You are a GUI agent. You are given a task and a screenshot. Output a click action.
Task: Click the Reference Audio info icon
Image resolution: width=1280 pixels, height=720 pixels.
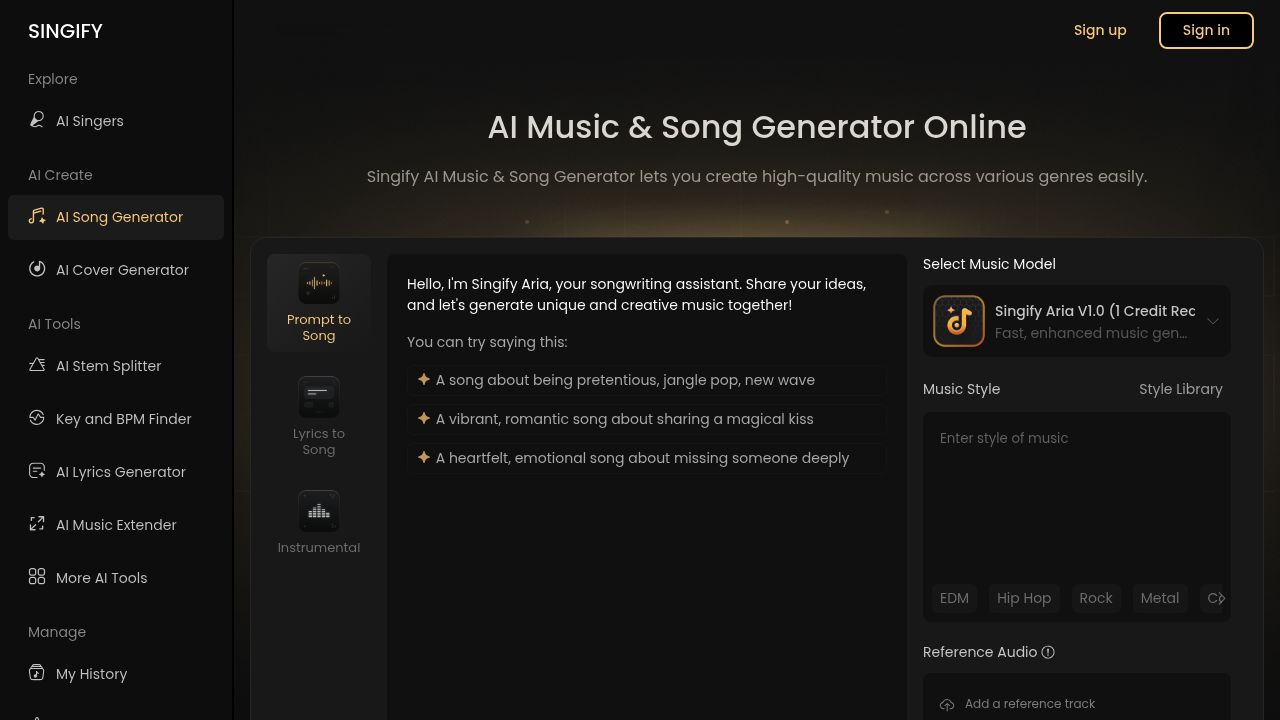coord(1048,652)
